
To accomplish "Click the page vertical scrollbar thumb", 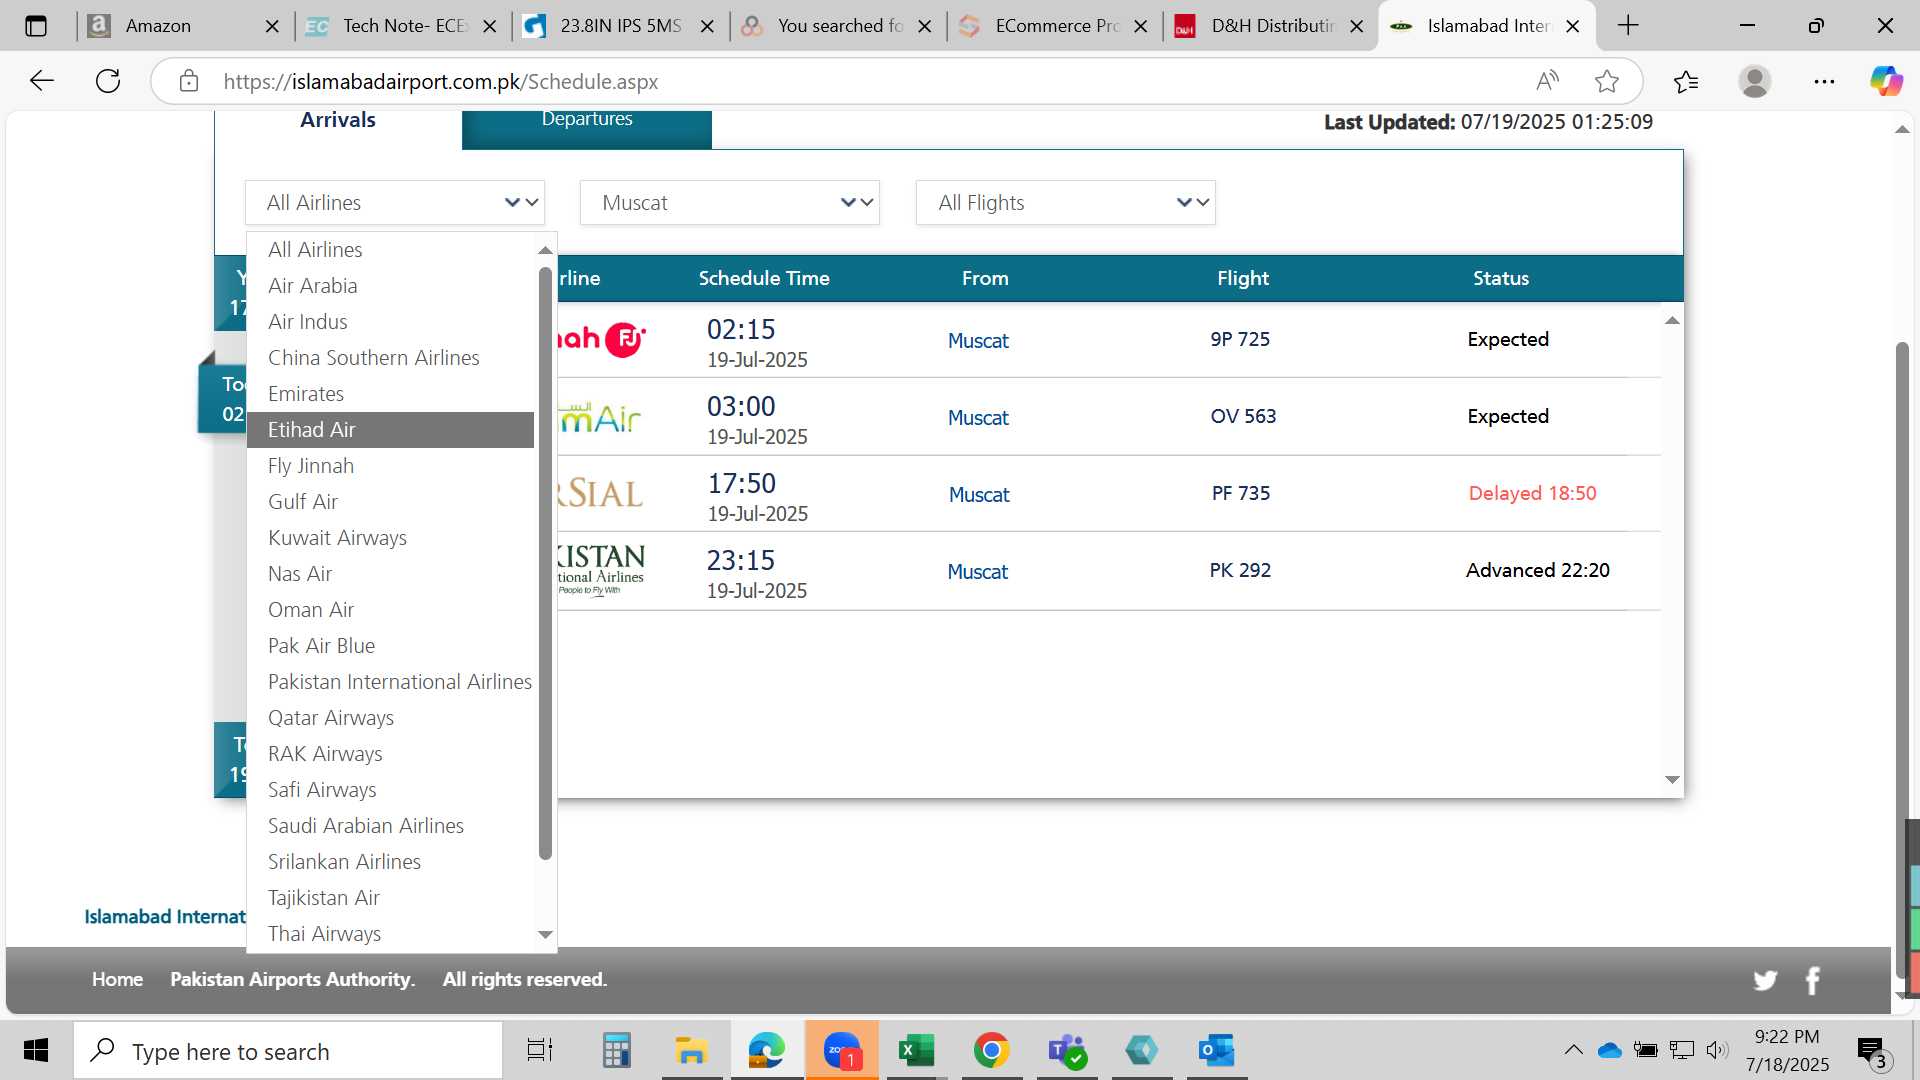I will [x=1903, y=660].
